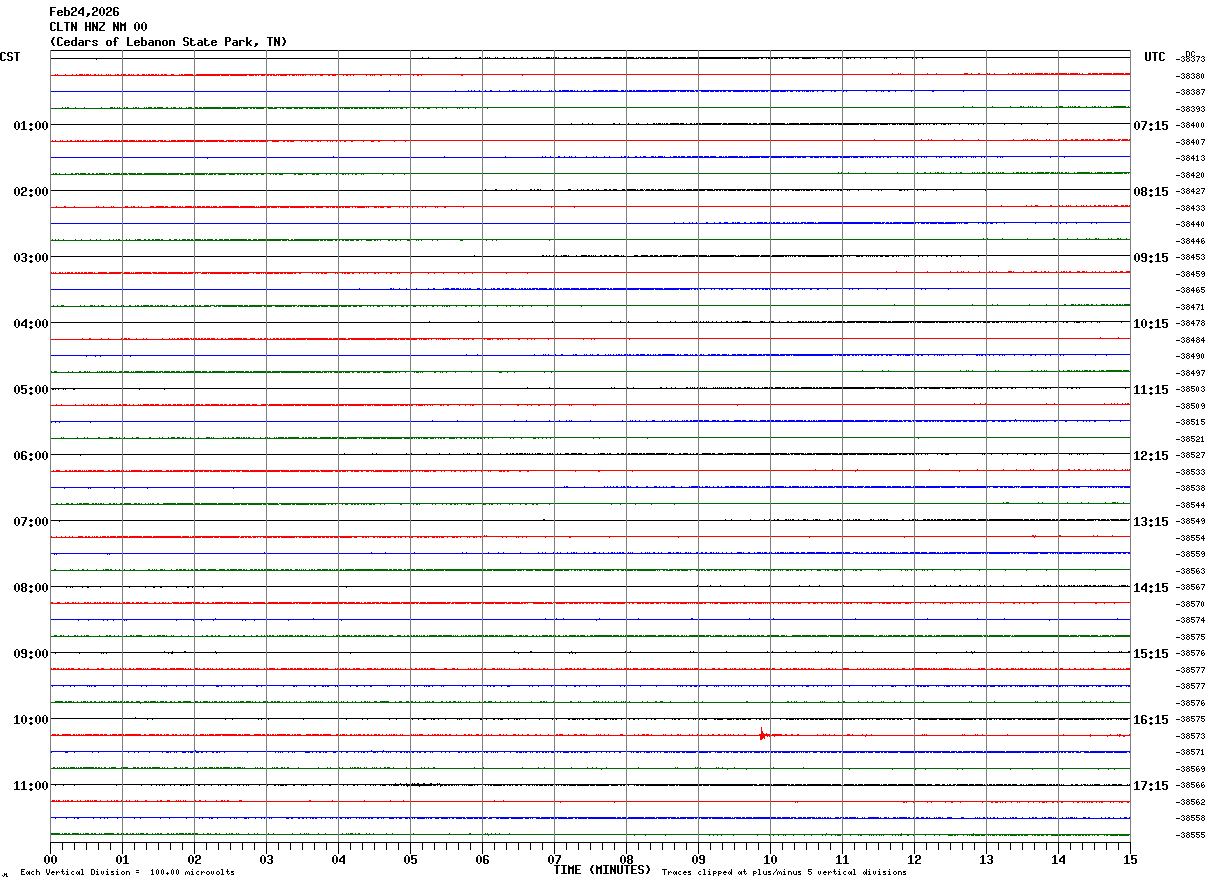Viewport: 1210px width, 886px height.
Task: Click the 07:15 UTC time label
Action: pos(1151,125)
